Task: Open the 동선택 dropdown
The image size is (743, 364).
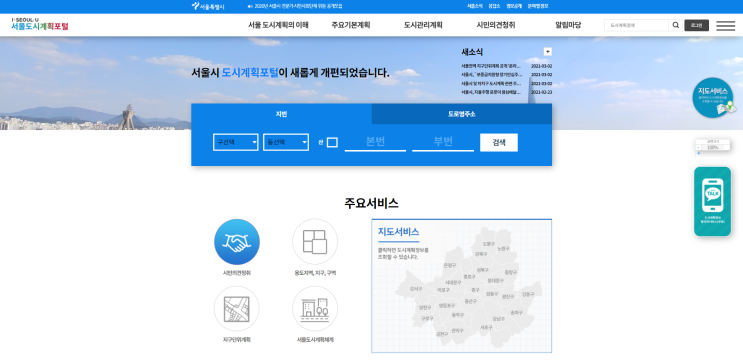Action: click(x=286, y=142)
